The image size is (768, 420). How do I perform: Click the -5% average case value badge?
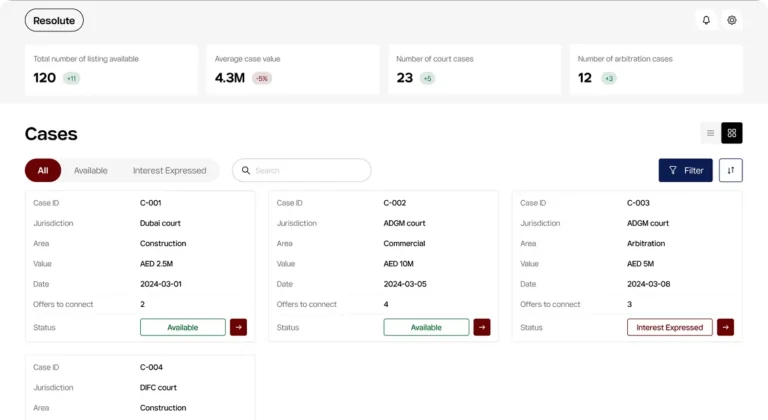coord(262,78)
